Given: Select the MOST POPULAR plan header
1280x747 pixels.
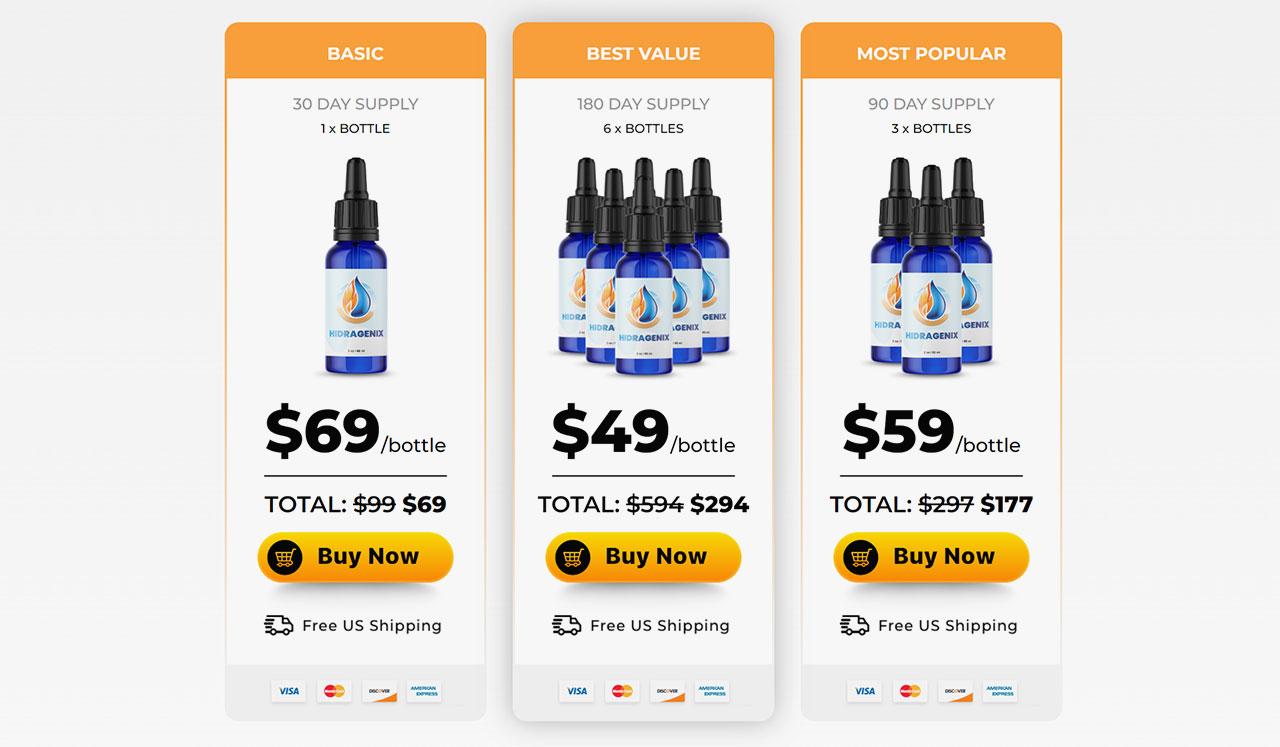Looking at the screenshot, I should tap(931, 52).
